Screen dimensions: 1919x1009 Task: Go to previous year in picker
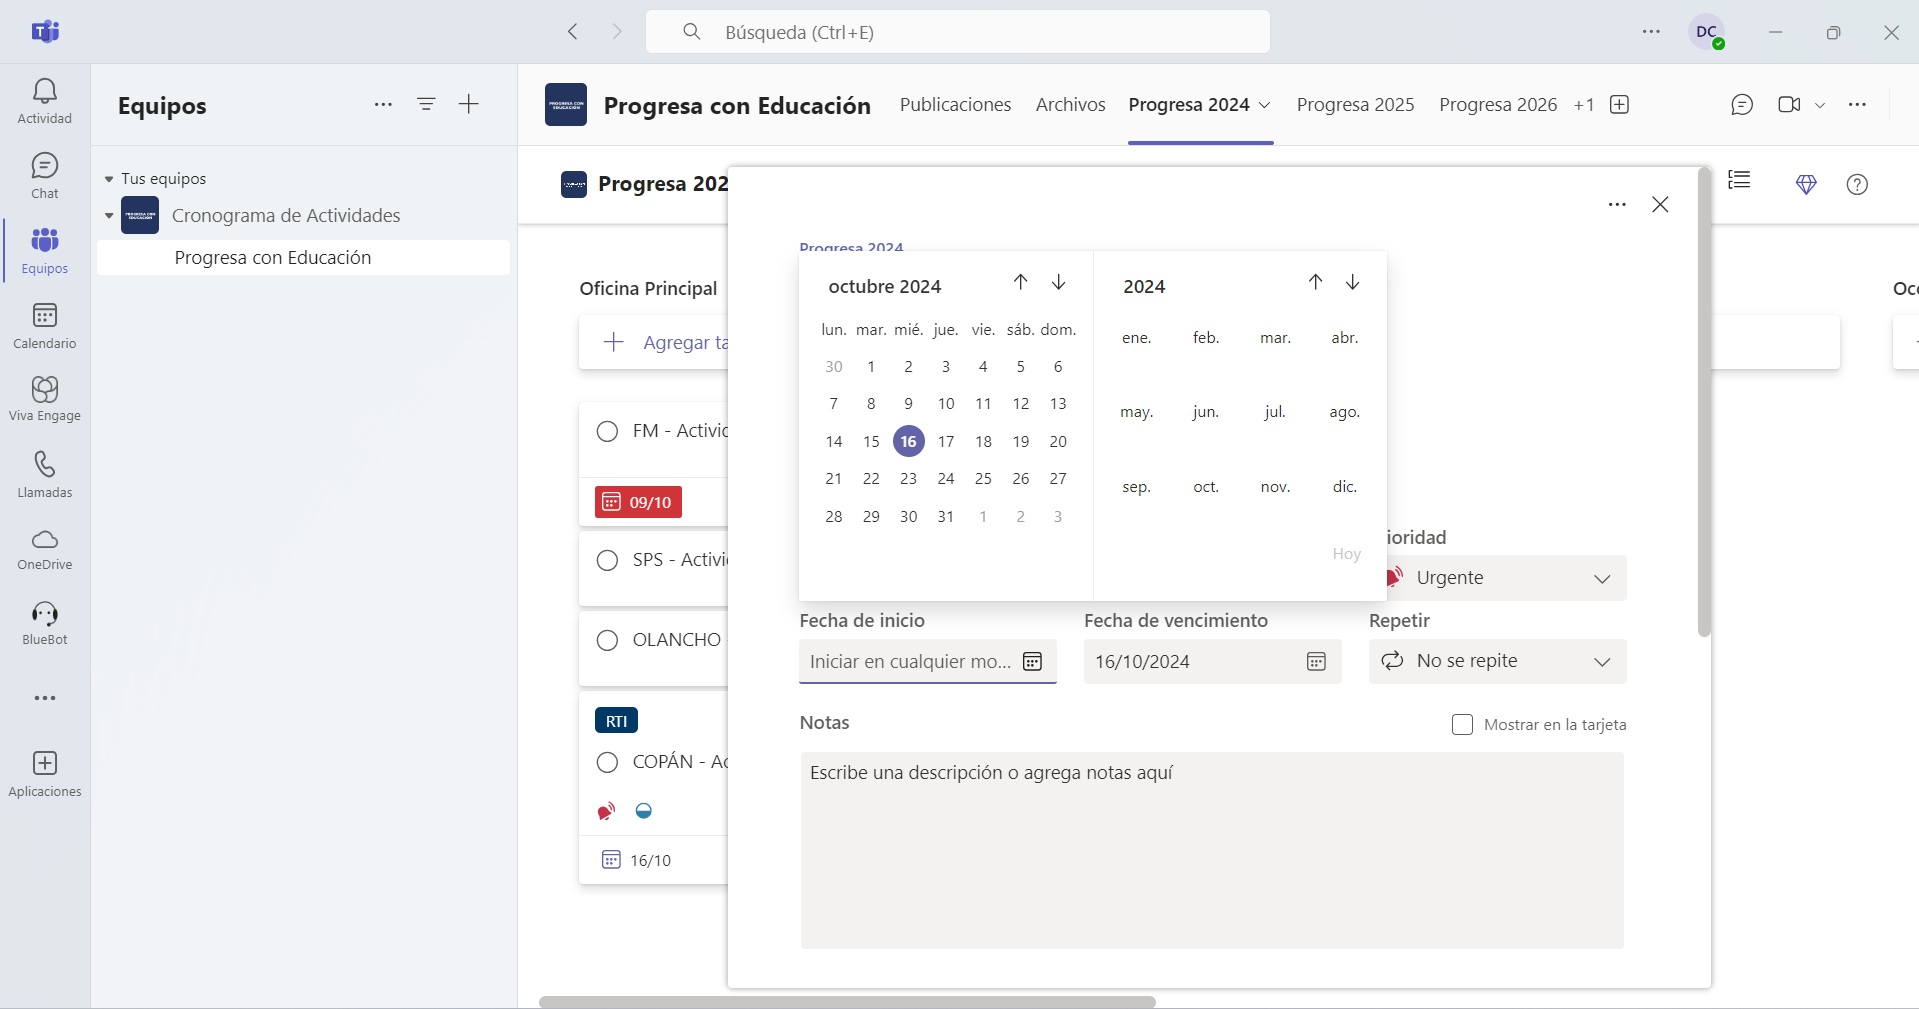coord(1315,282)
